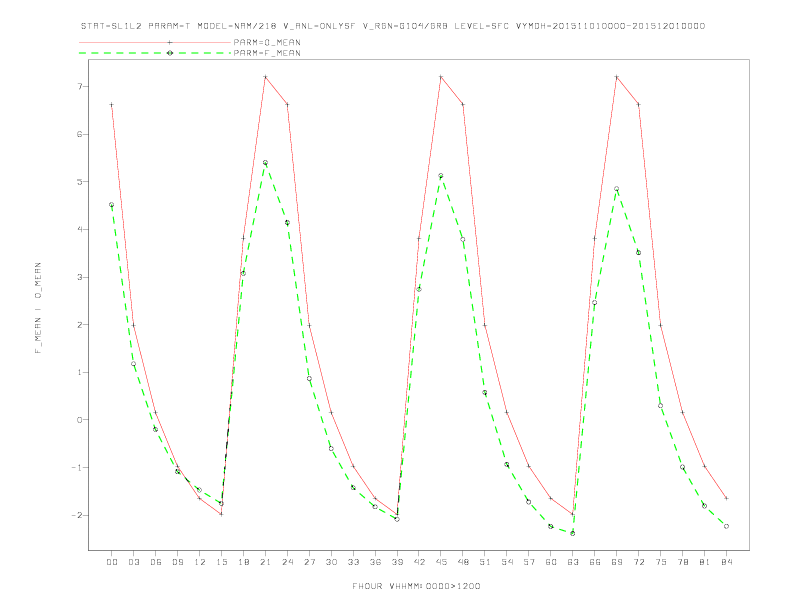Click x-axis tick label 48
The height and width of the screenshot is (612, 792).
click(463, 562)
